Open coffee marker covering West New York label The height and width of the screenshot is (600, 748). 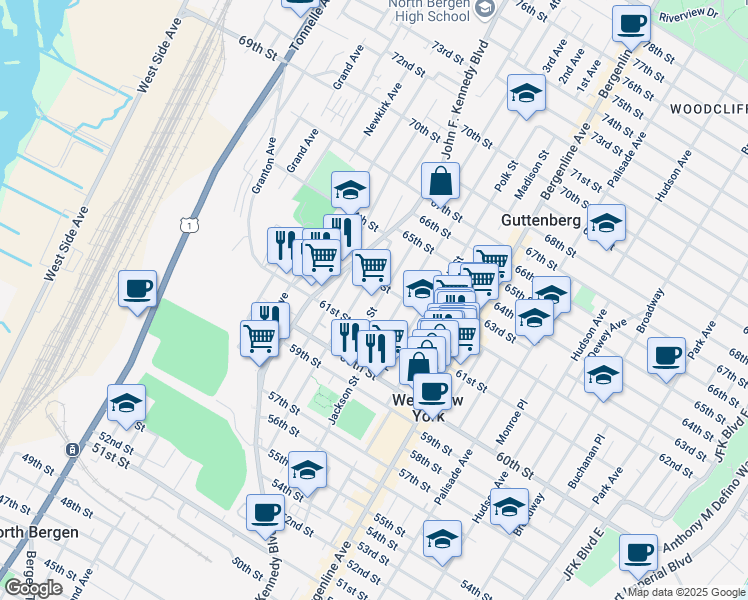(433, 393)
